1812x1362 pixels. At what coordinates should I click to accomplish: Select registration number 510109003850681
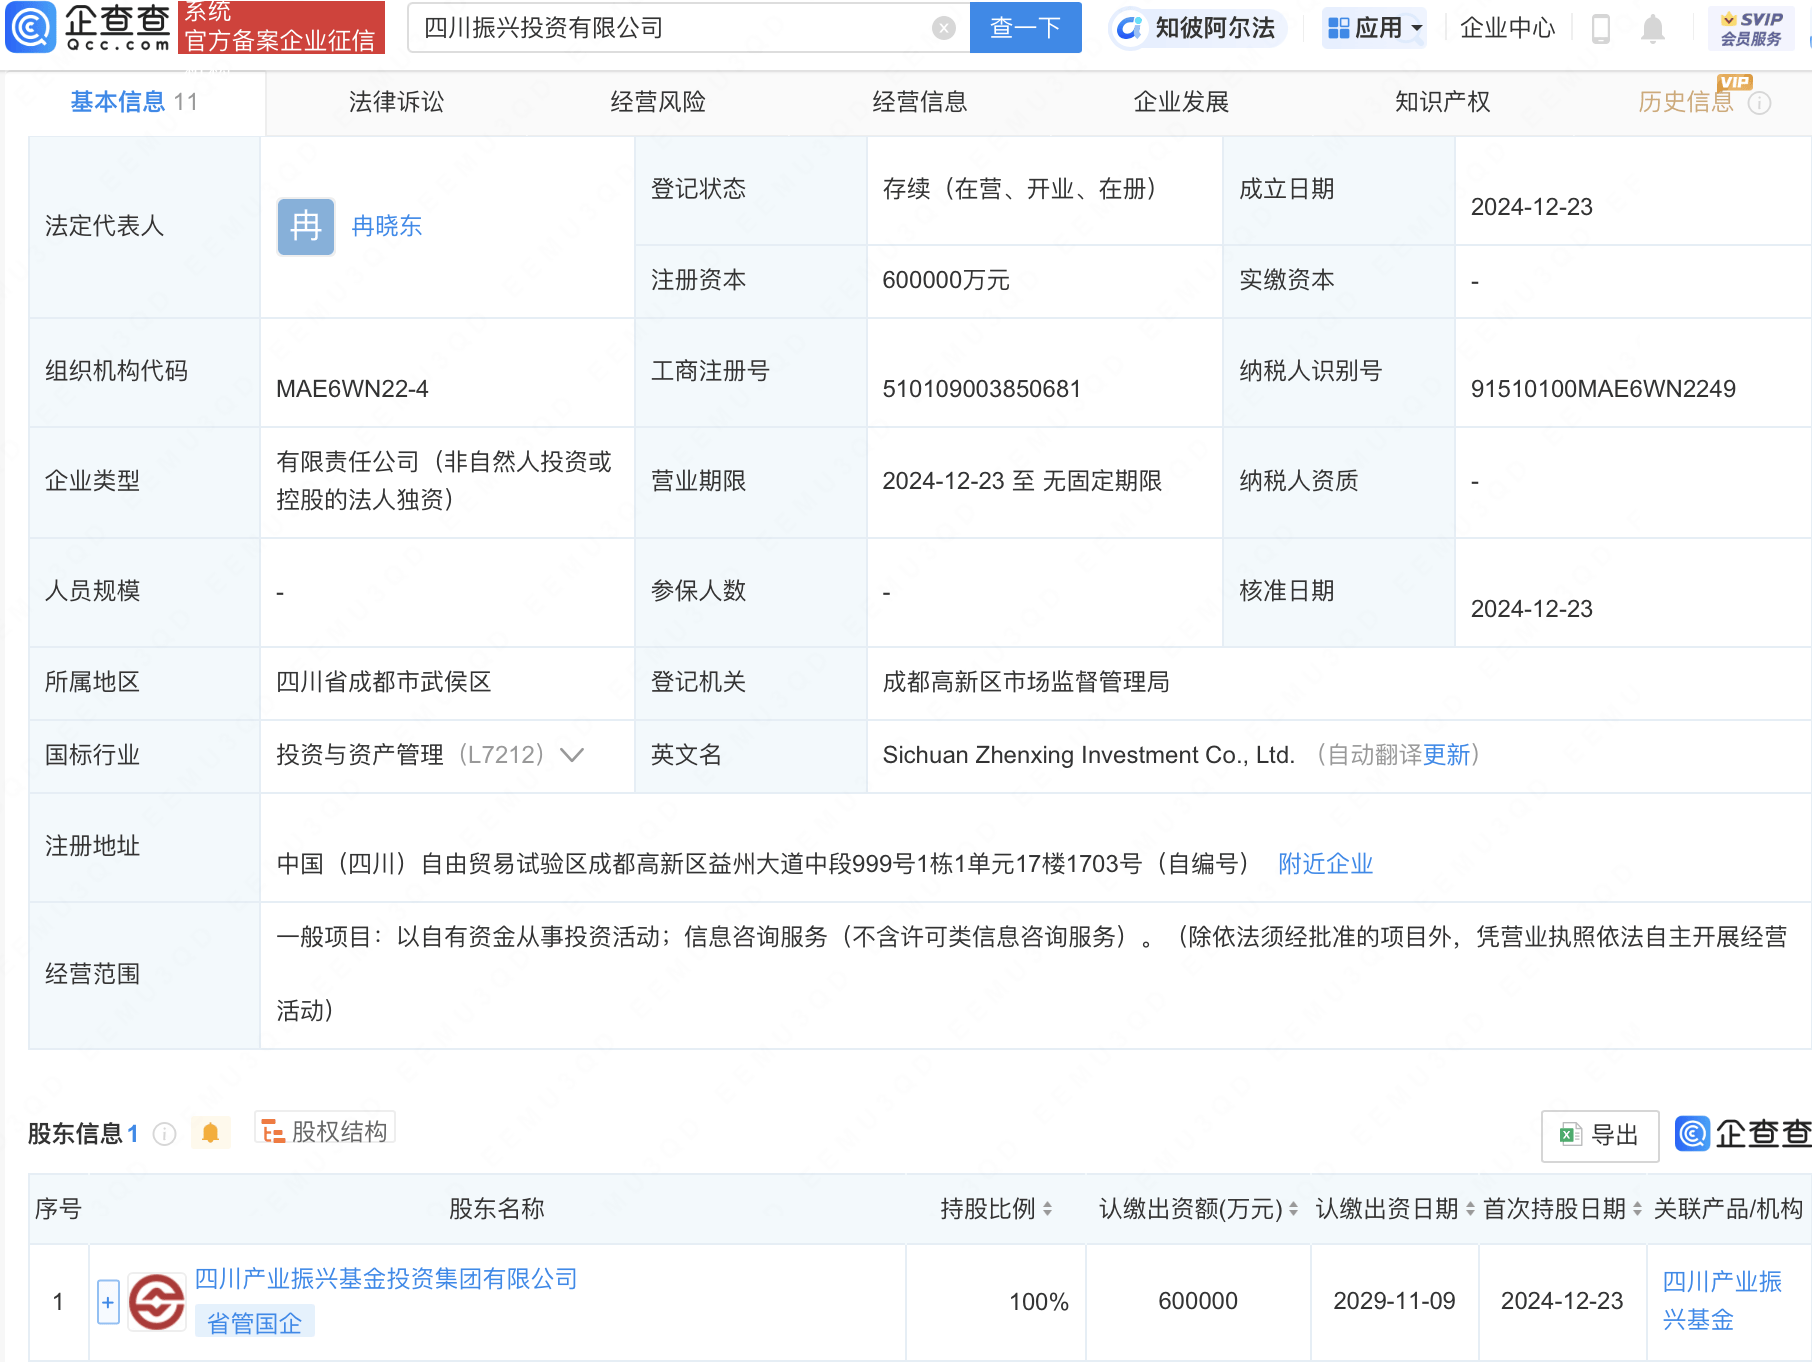981,389
